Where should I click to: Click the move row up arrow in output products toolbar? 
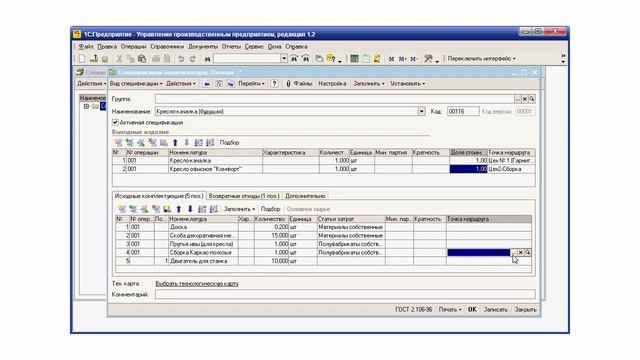click(x=175, y=142)
